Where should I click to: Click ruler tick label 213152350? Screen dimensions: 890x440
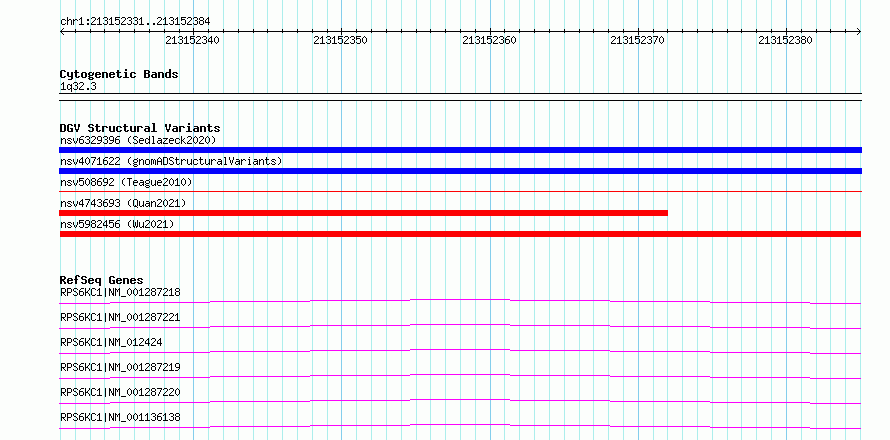341,40
